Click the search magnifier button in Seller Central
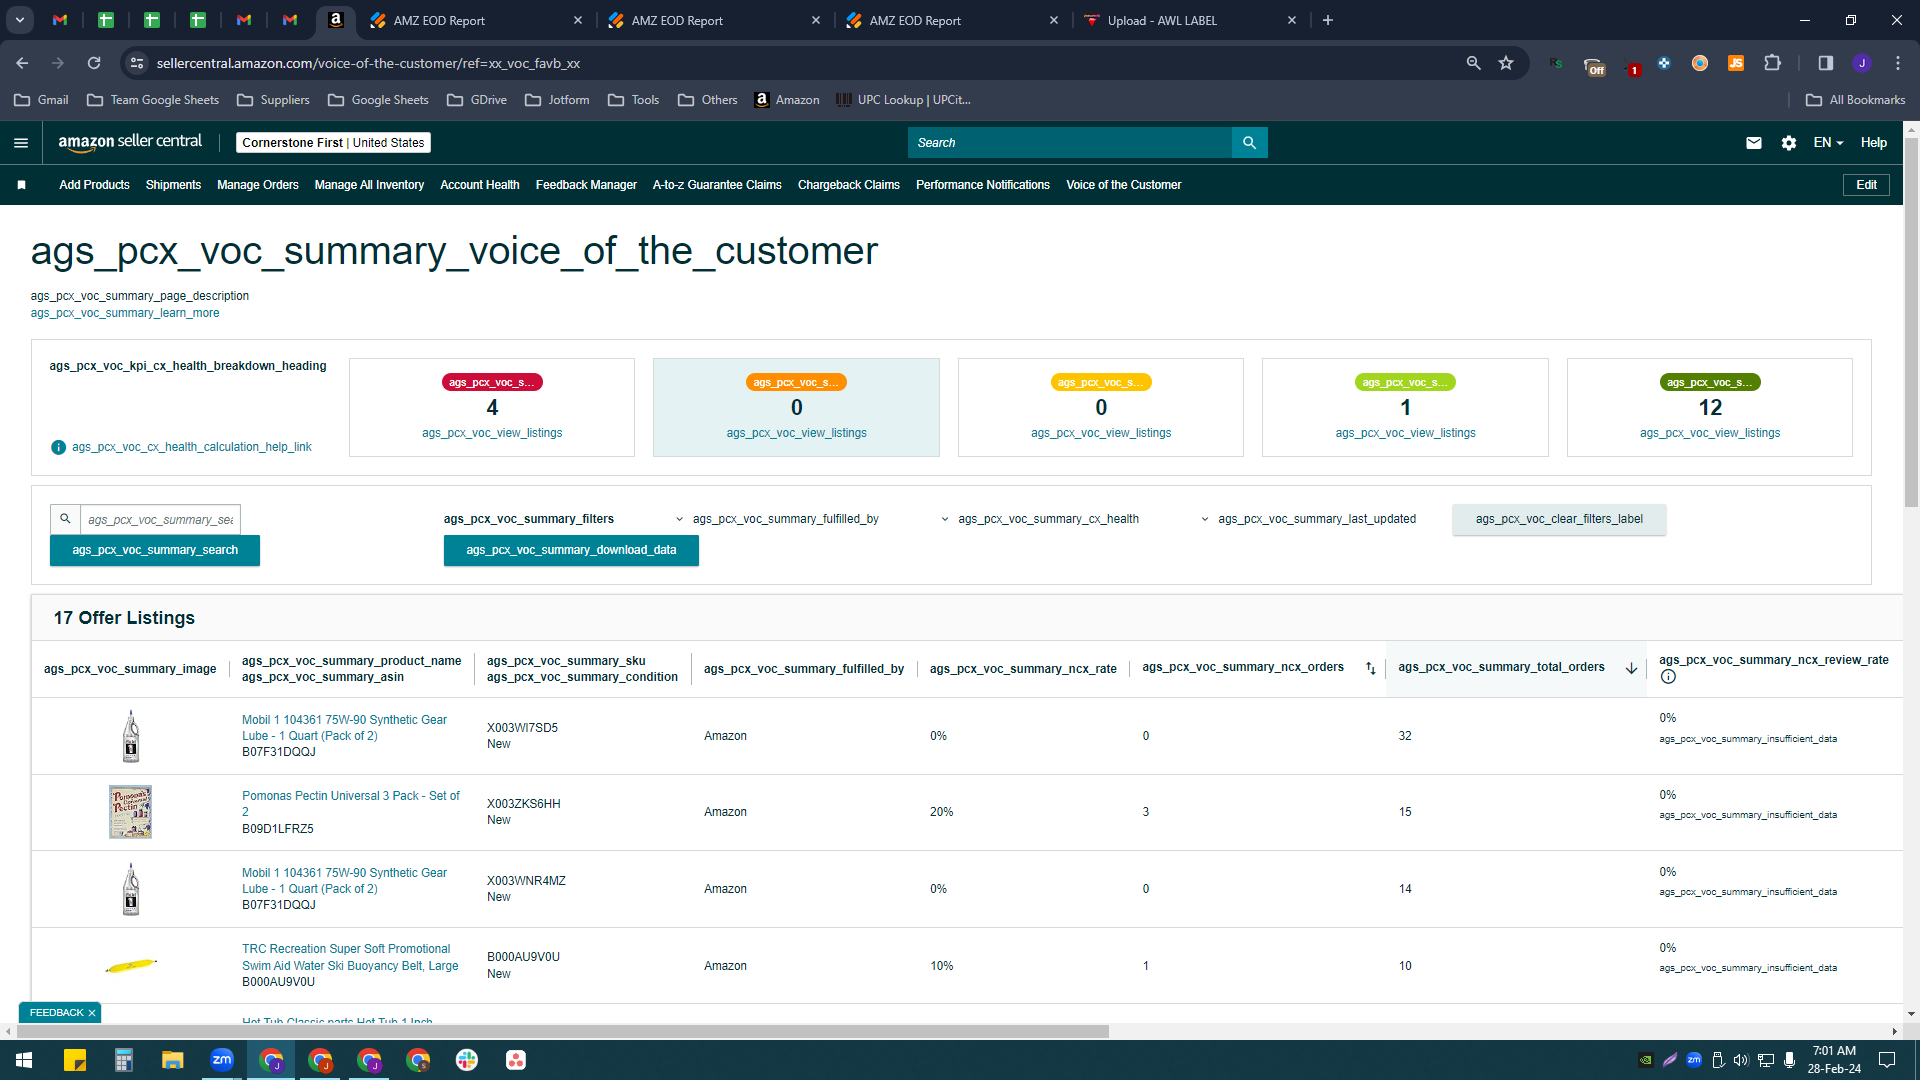This screenshot has height=1080, width=1920. pos(1249,143)
